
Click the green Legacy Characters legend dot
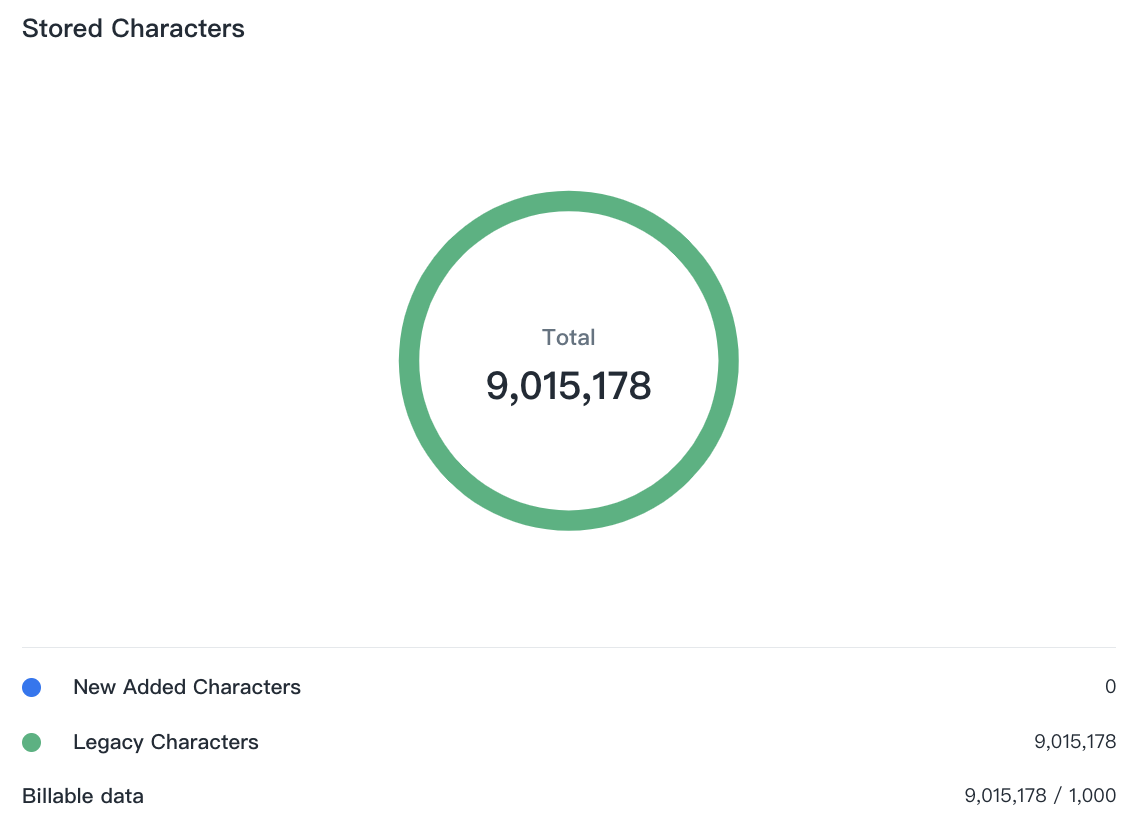point(31,743)
